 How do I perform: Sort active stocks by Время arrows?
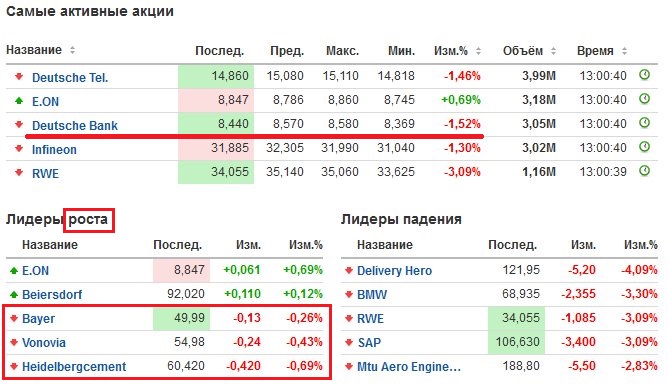[625, 51]
